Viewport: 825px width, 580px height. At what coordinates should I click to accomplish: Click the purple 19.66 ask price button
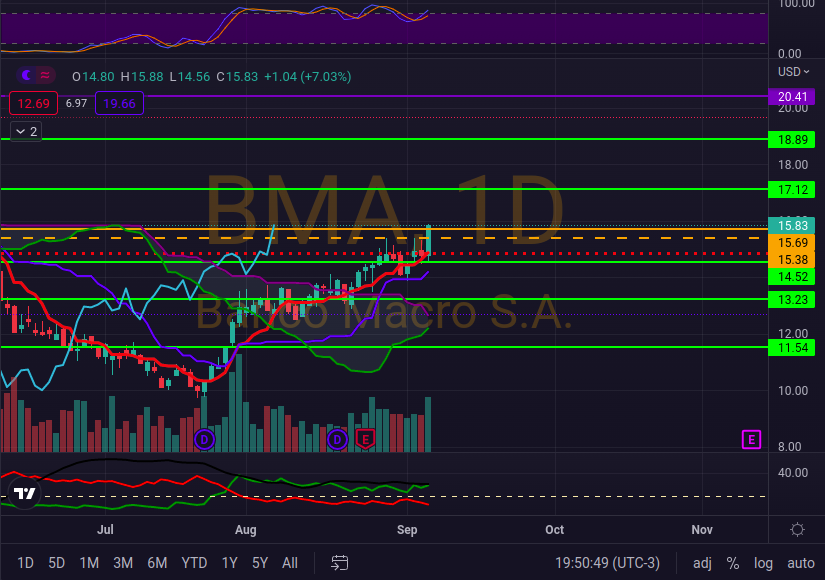[x=119, y=103]
